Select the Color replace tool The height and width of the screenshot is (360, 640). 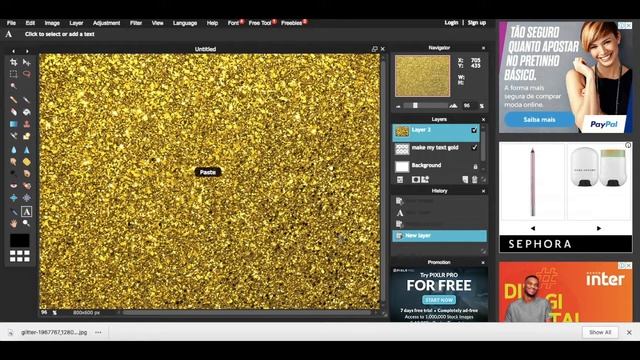13,136
